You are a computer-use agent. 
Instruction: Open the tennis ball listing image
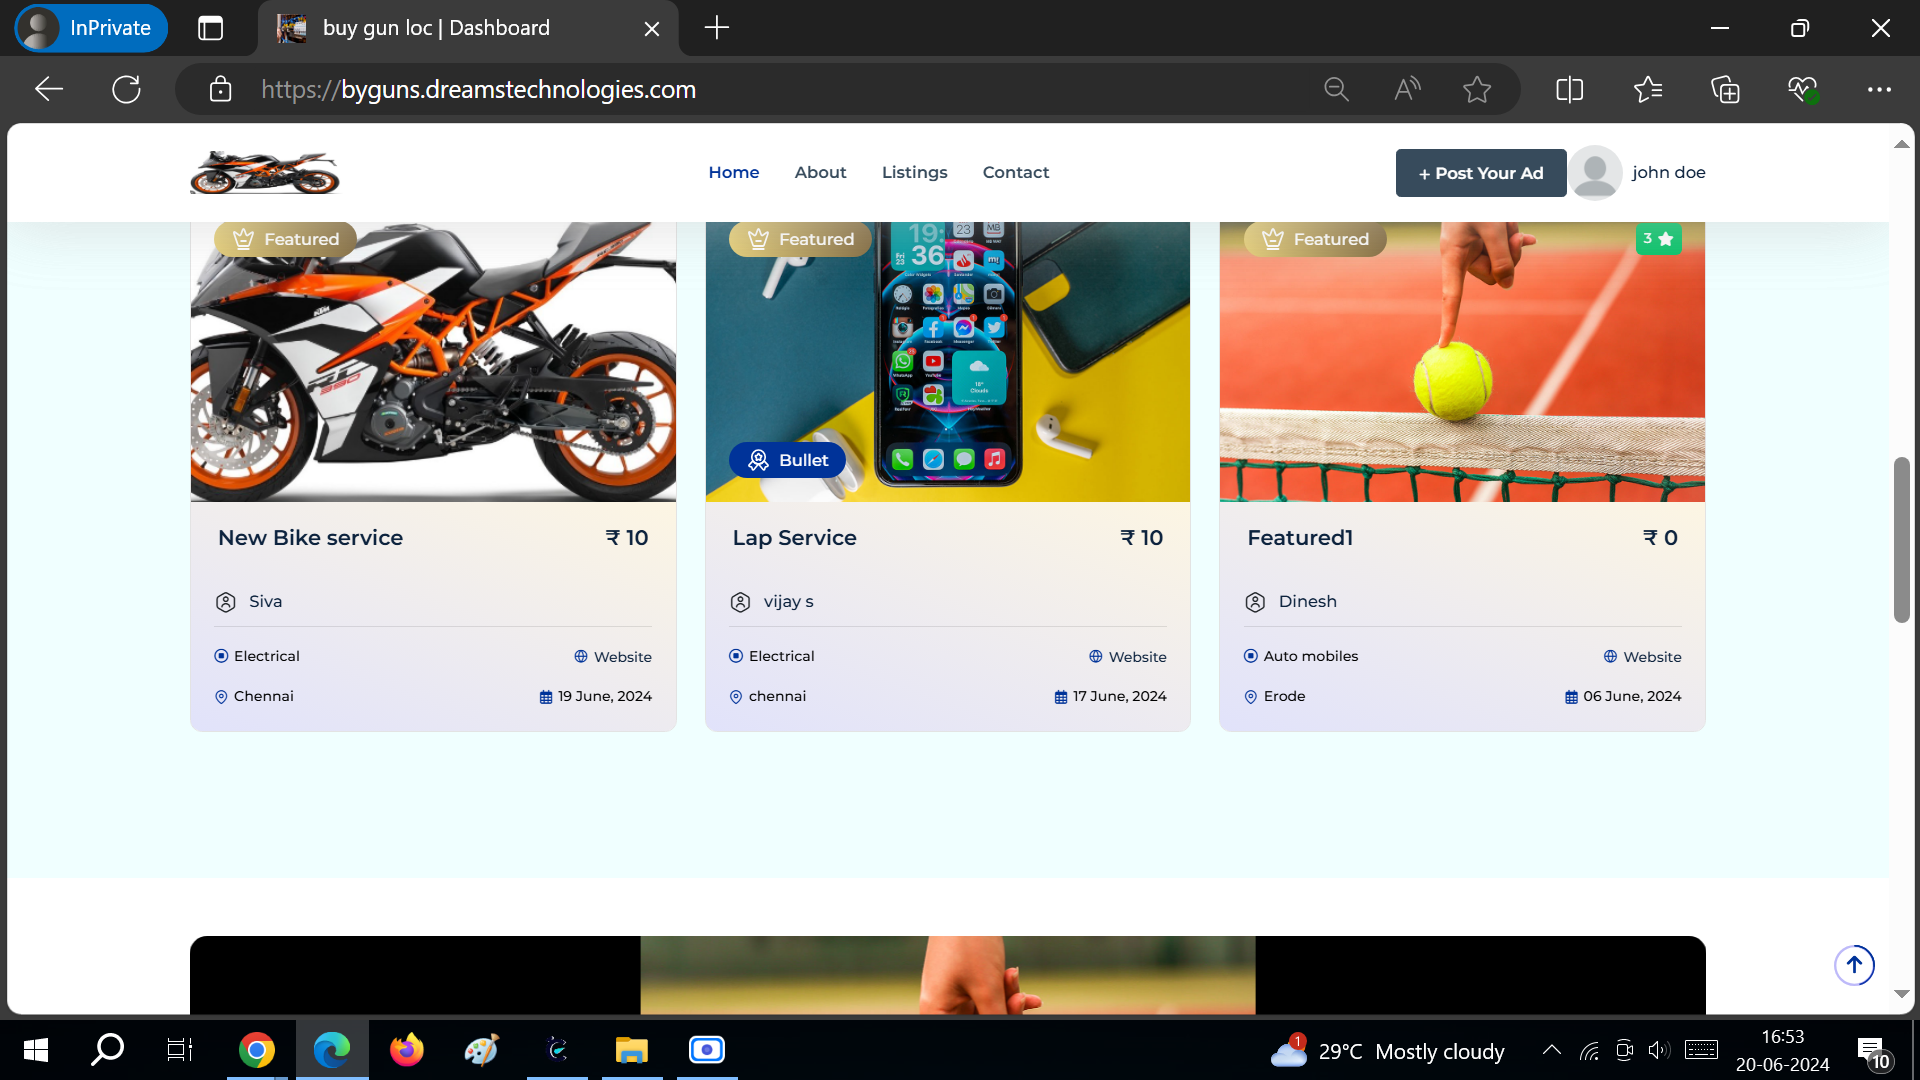coord(1462,362)
